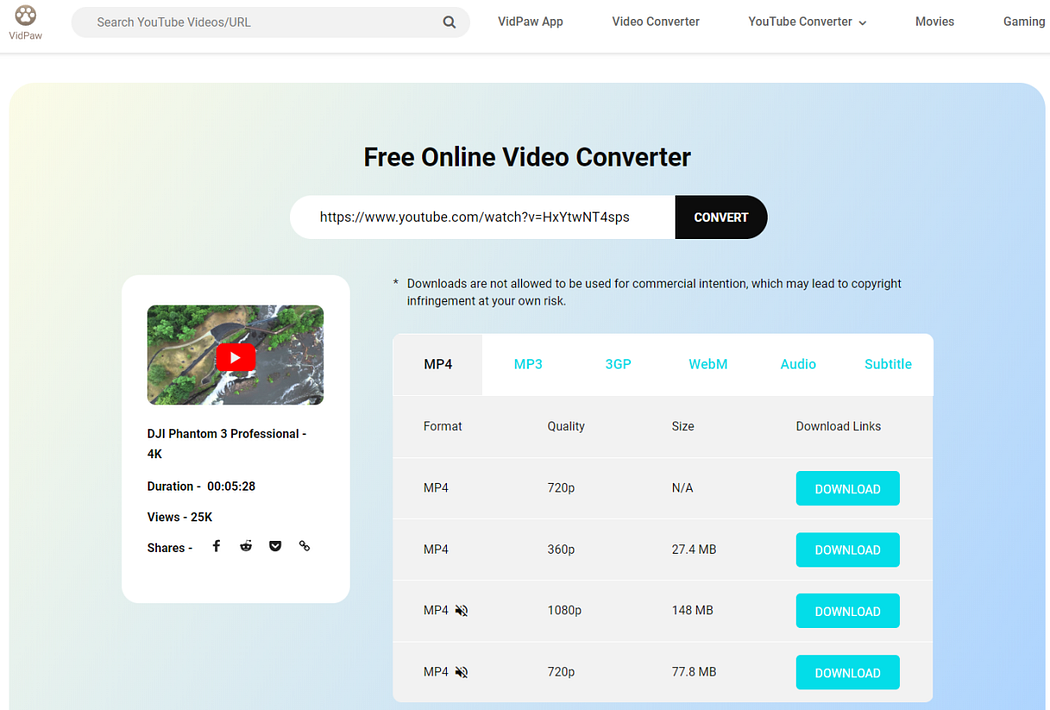Click the 148 MB size cell
The image size is (1050, 710).
692,610
